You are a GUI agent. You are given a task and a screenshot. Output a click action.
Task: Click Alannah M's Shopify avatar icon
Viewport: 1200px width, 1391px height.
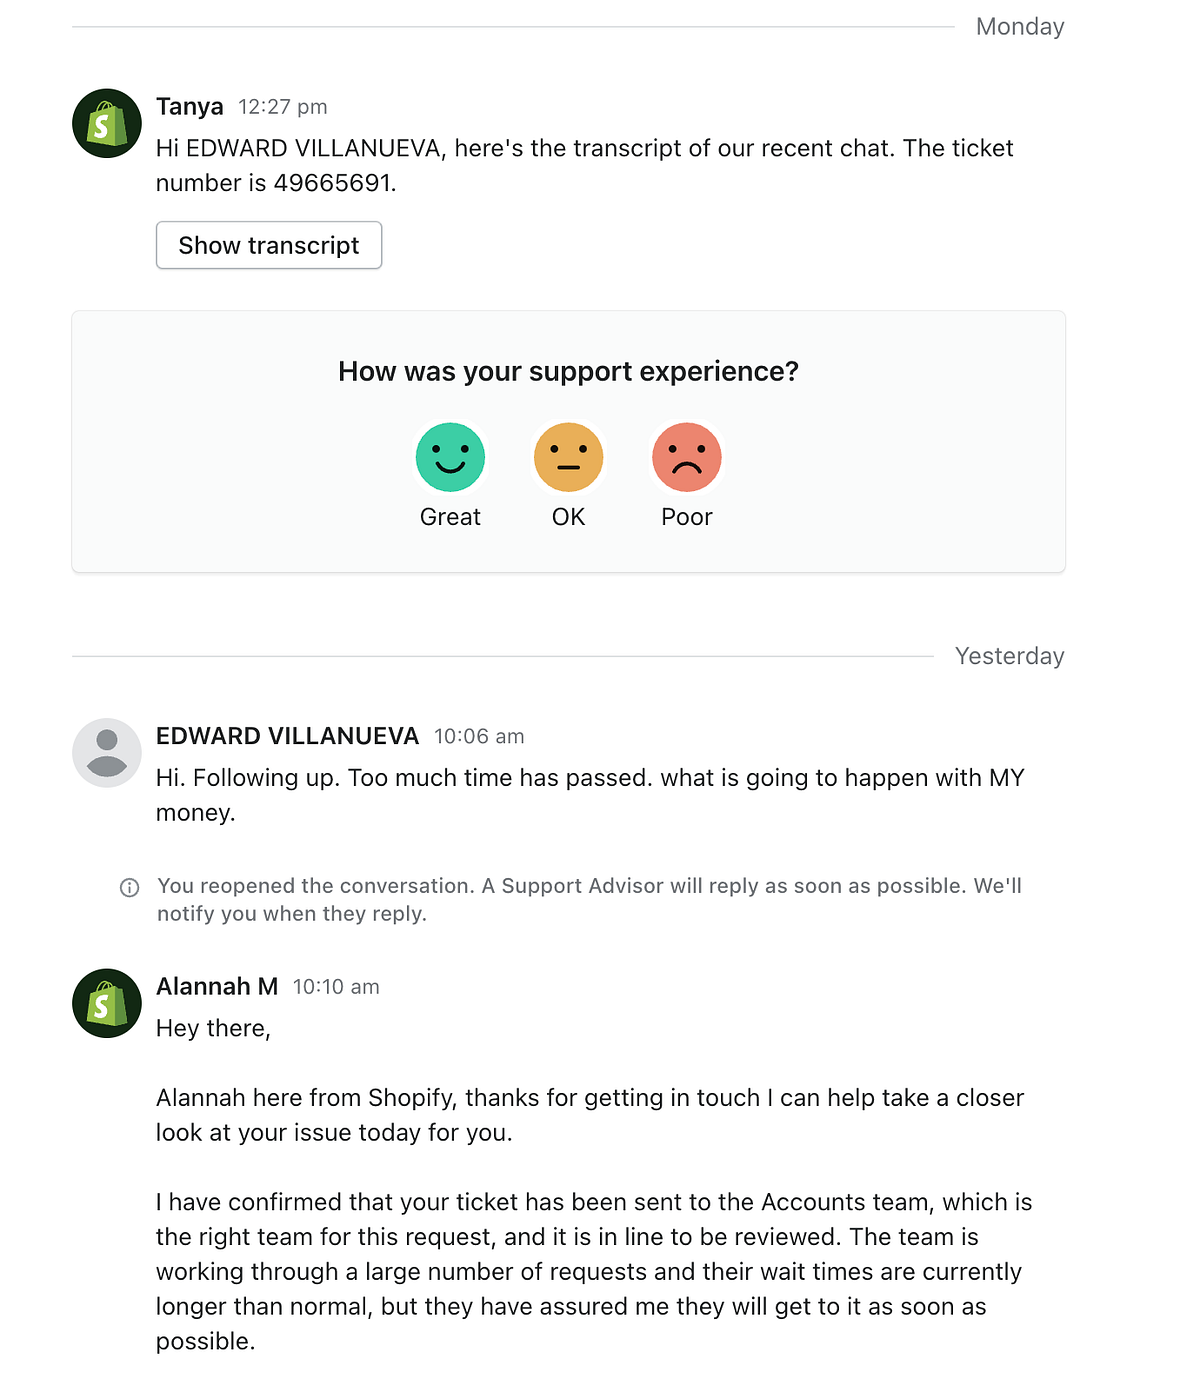tap(106, 1003)
